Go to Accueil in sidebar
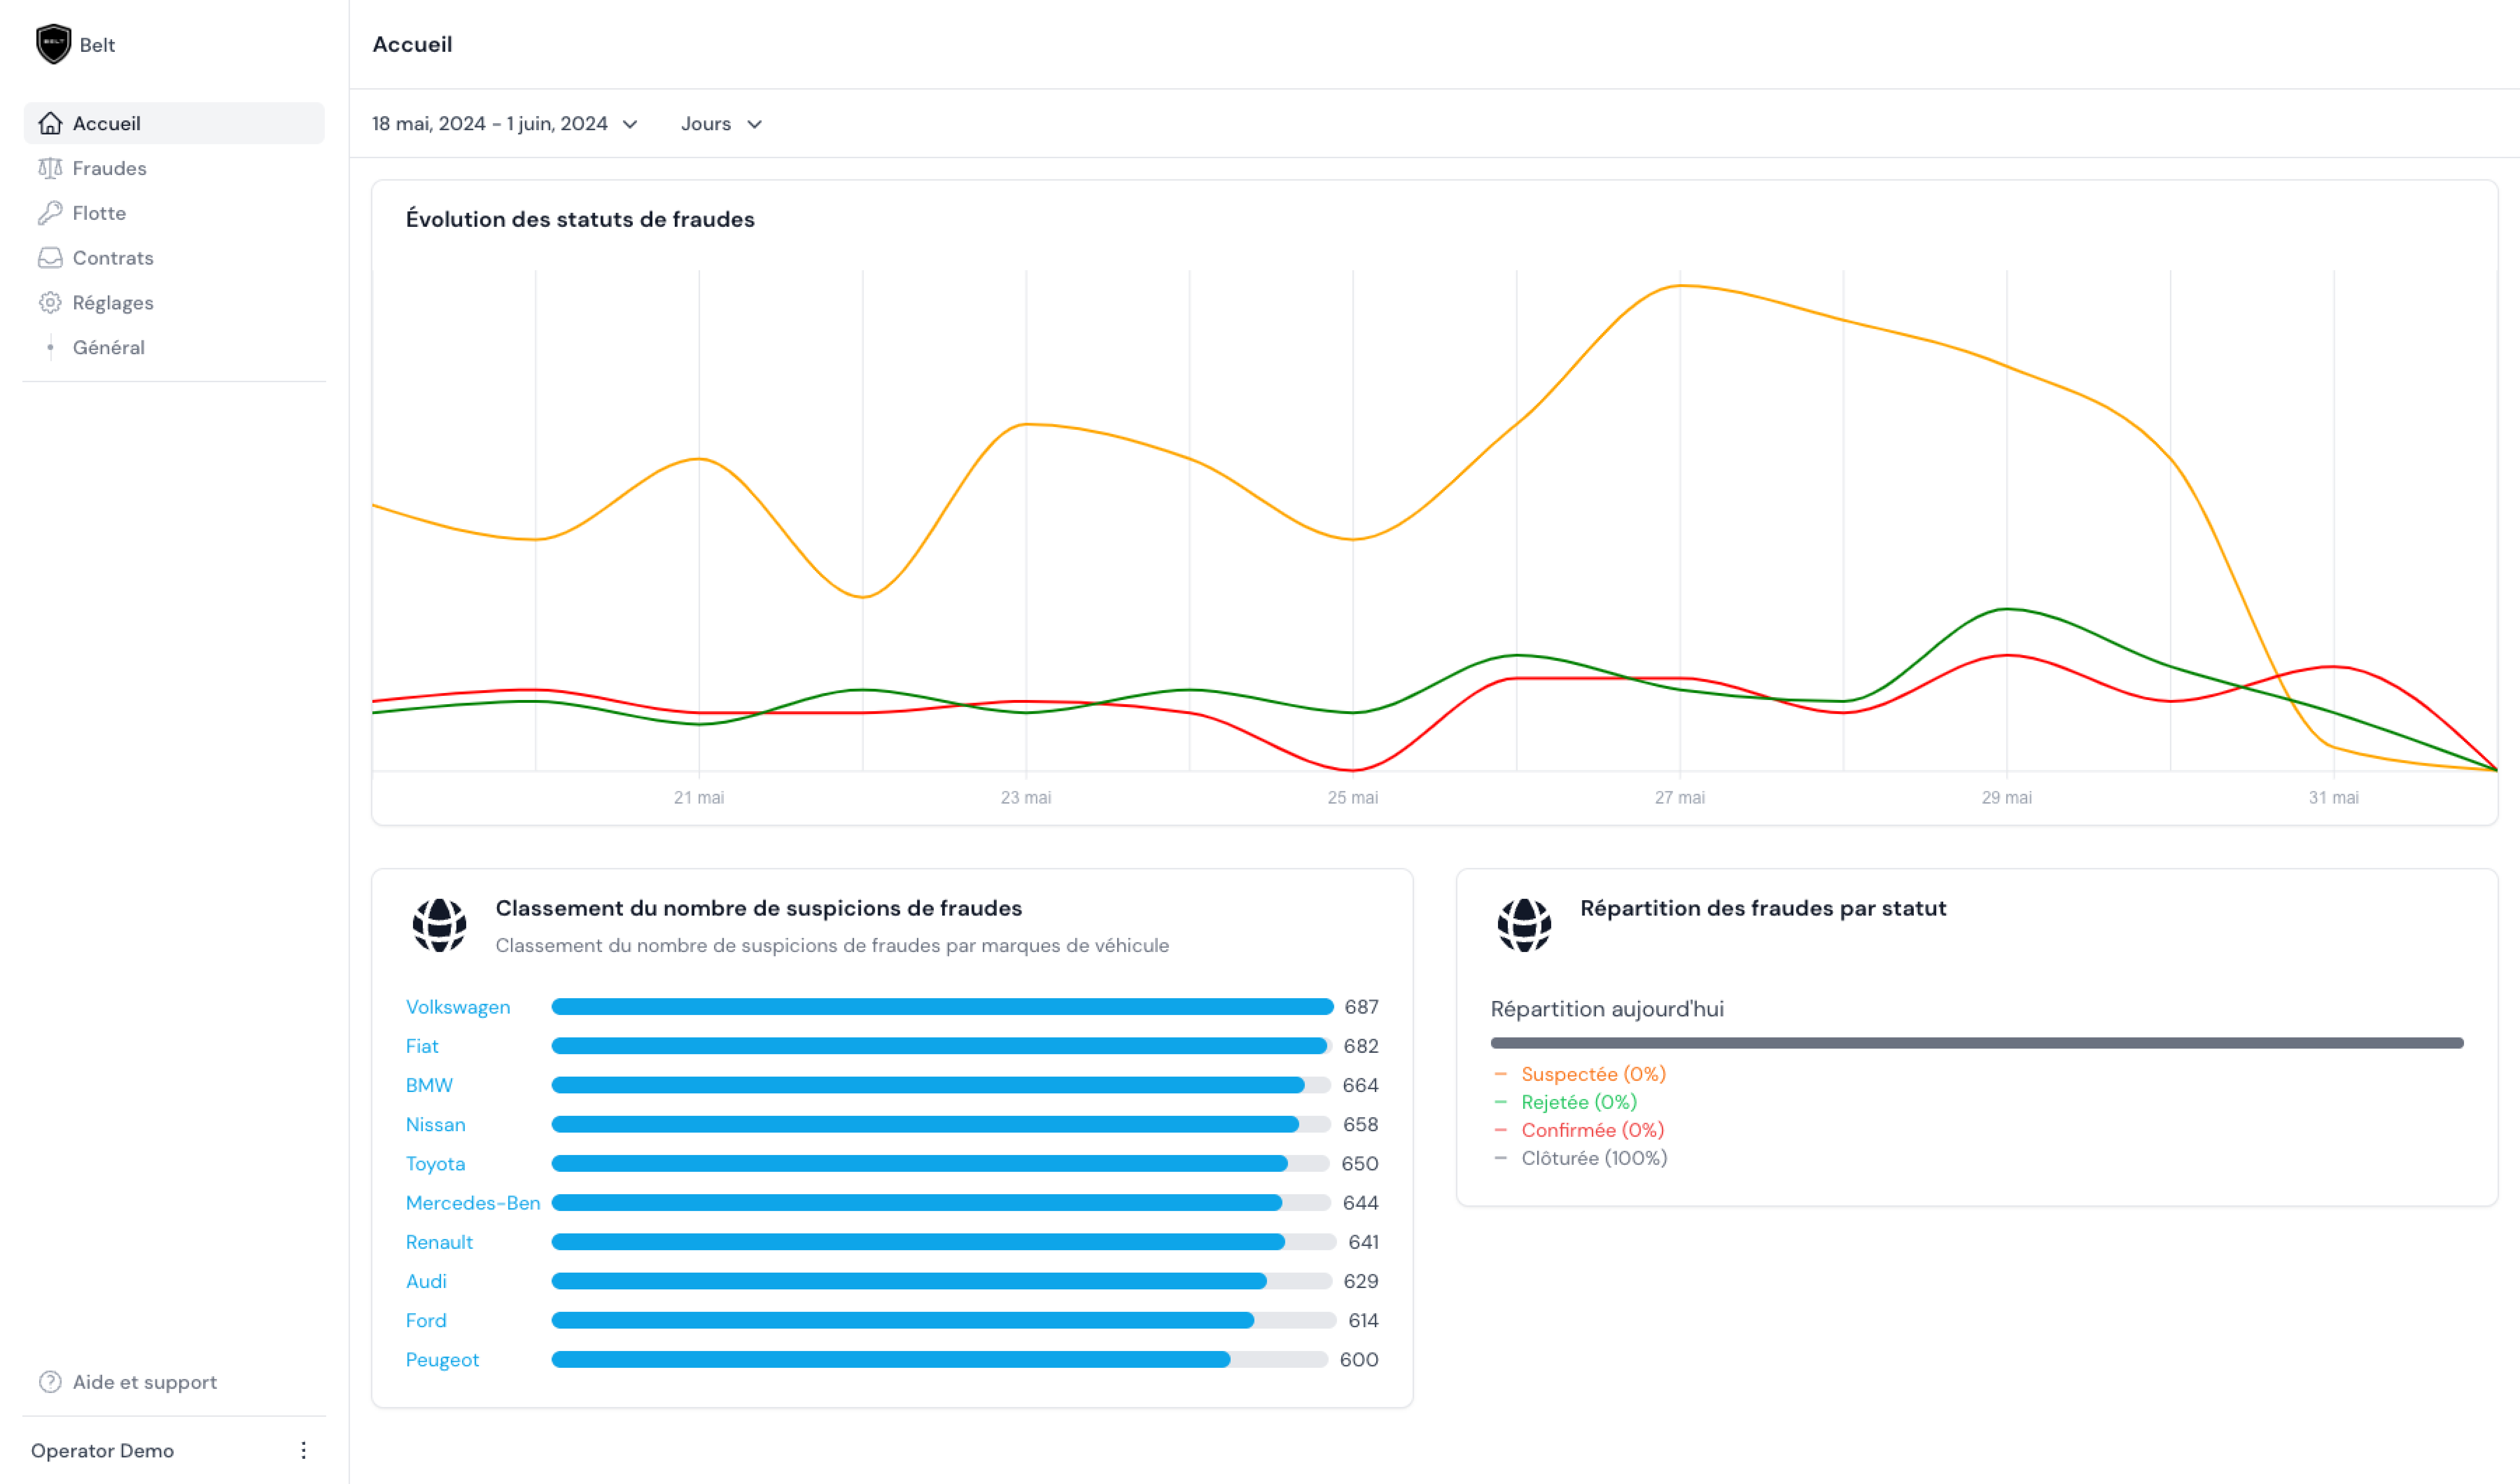This screenshot has height=1484, width=2520. pyautogui.click(x=174, y=123)
